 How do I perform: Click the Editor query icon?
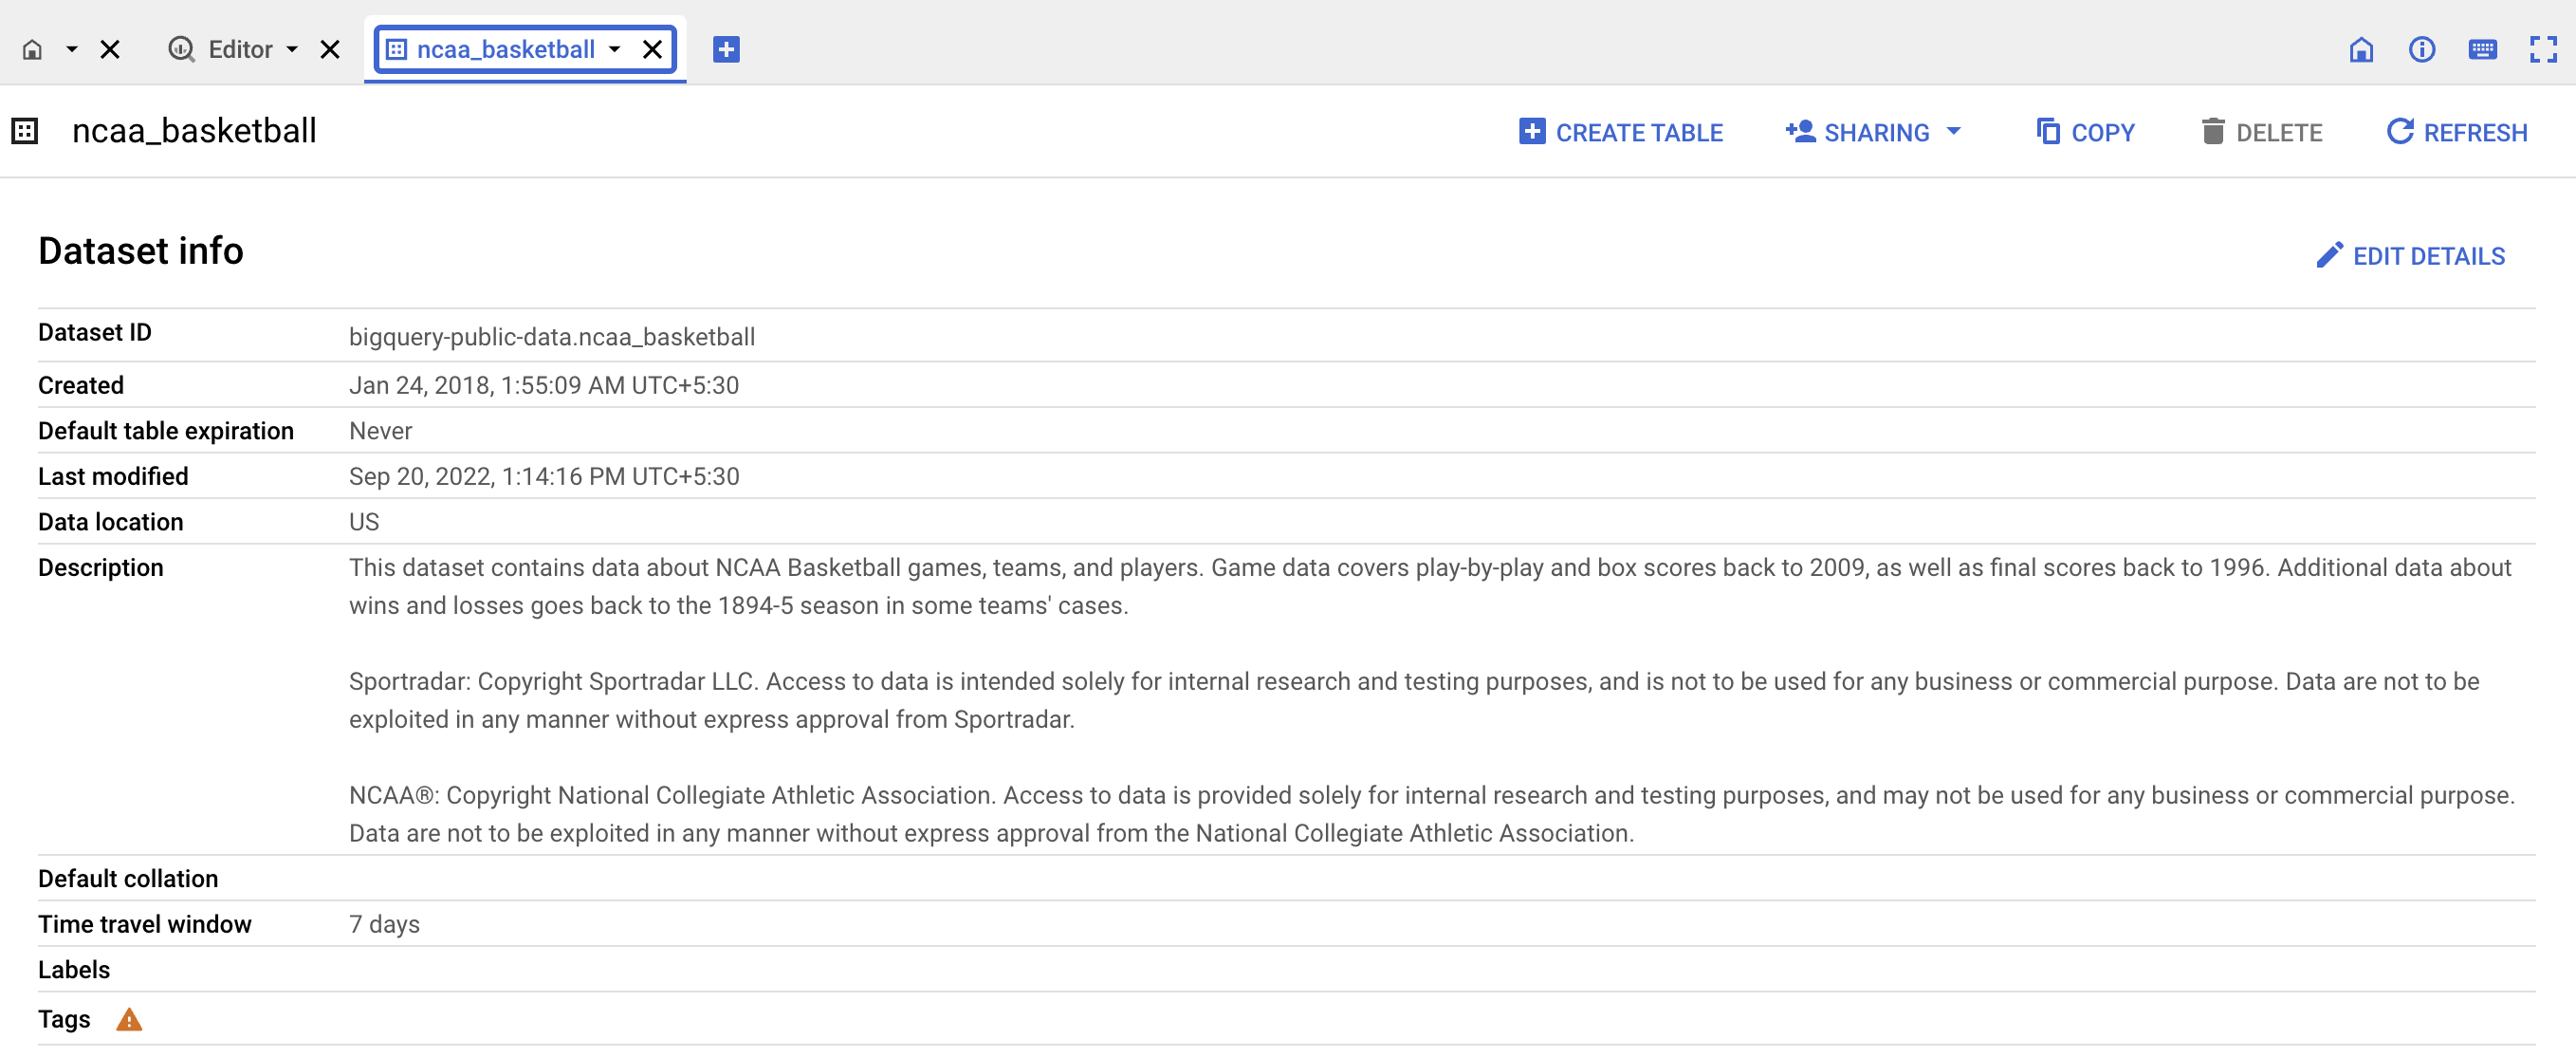click(x=181, y=49)
